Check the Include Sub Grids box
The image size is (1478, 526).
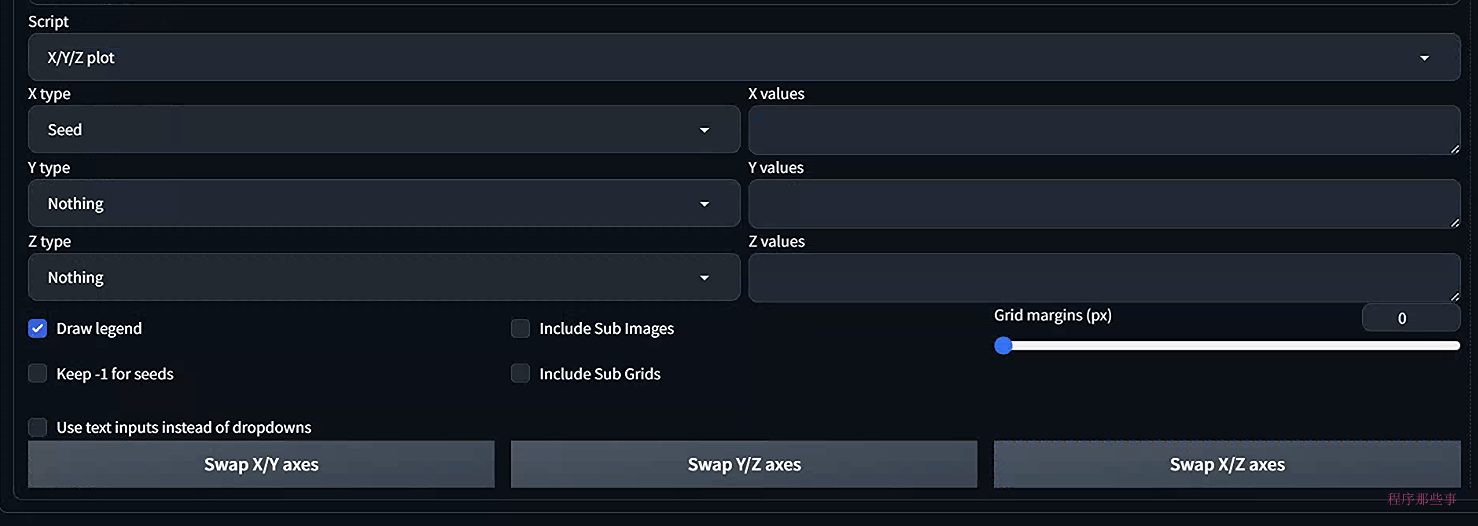click(520, 373)
